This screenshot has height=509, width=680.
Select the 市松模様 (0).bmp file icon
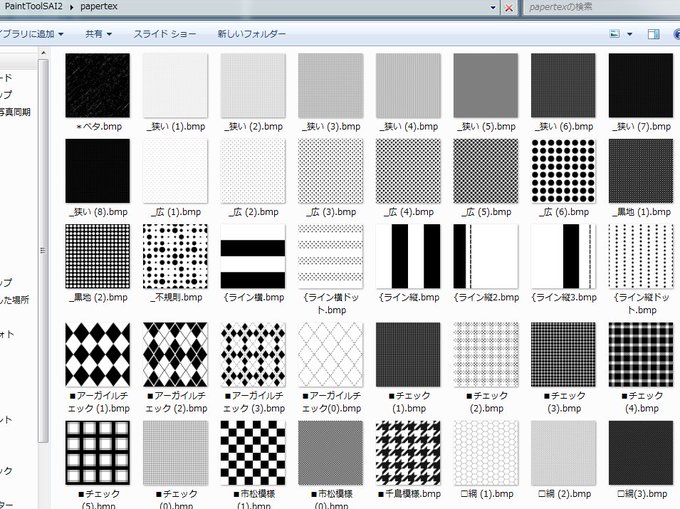(330, 453)
